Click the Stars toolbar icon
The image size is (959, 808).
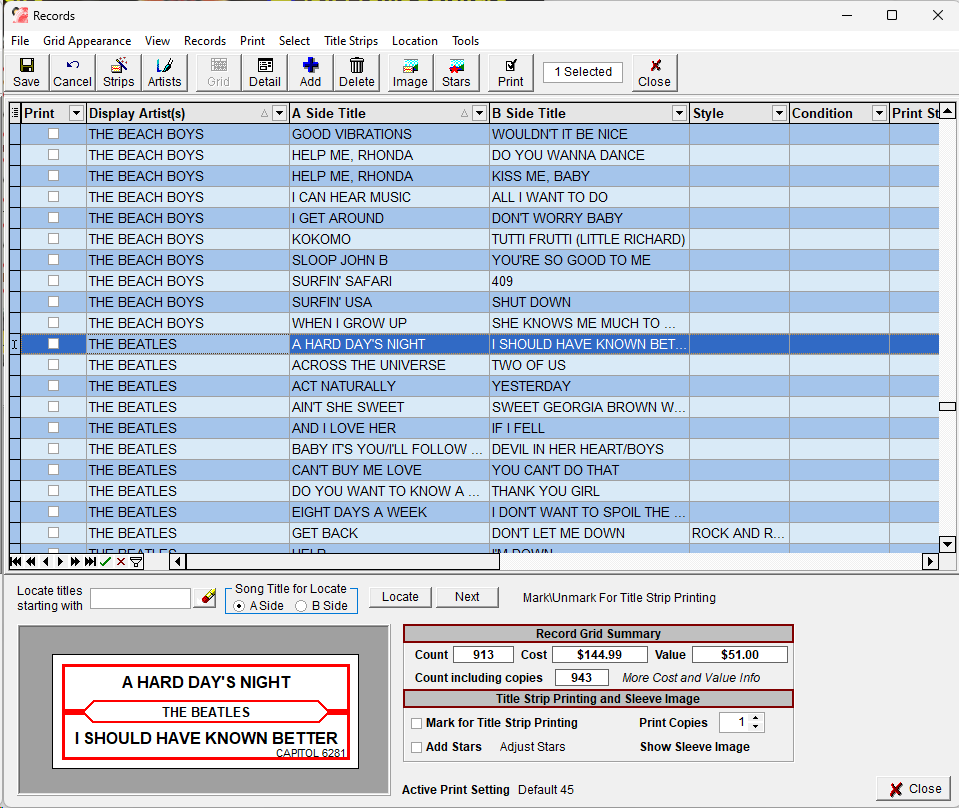pos(456,72)
